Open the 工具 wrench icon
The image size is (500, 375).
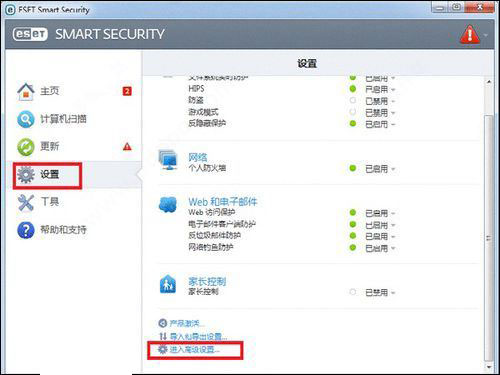click(x=26, y=202)
